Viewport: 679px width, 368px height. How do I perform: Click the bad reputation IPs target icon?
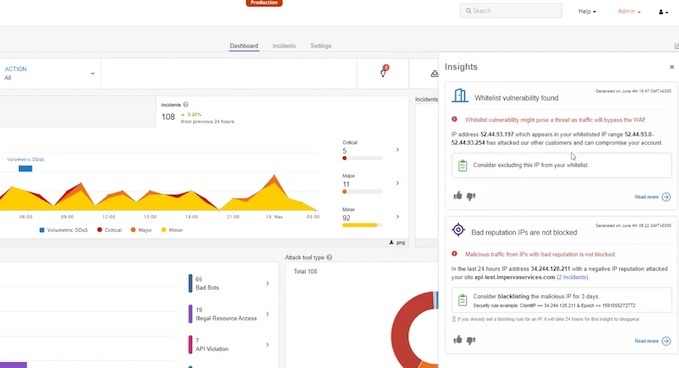(458, 230)
